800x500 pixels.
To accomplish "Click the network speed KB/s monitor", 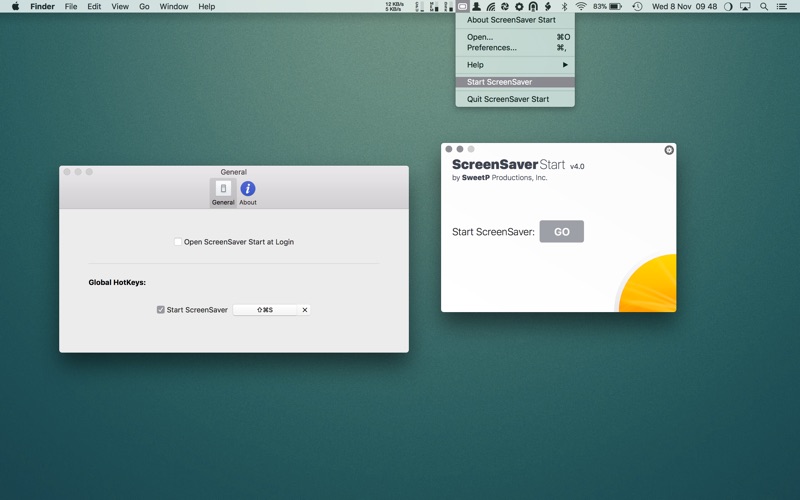I will point(394,7).
